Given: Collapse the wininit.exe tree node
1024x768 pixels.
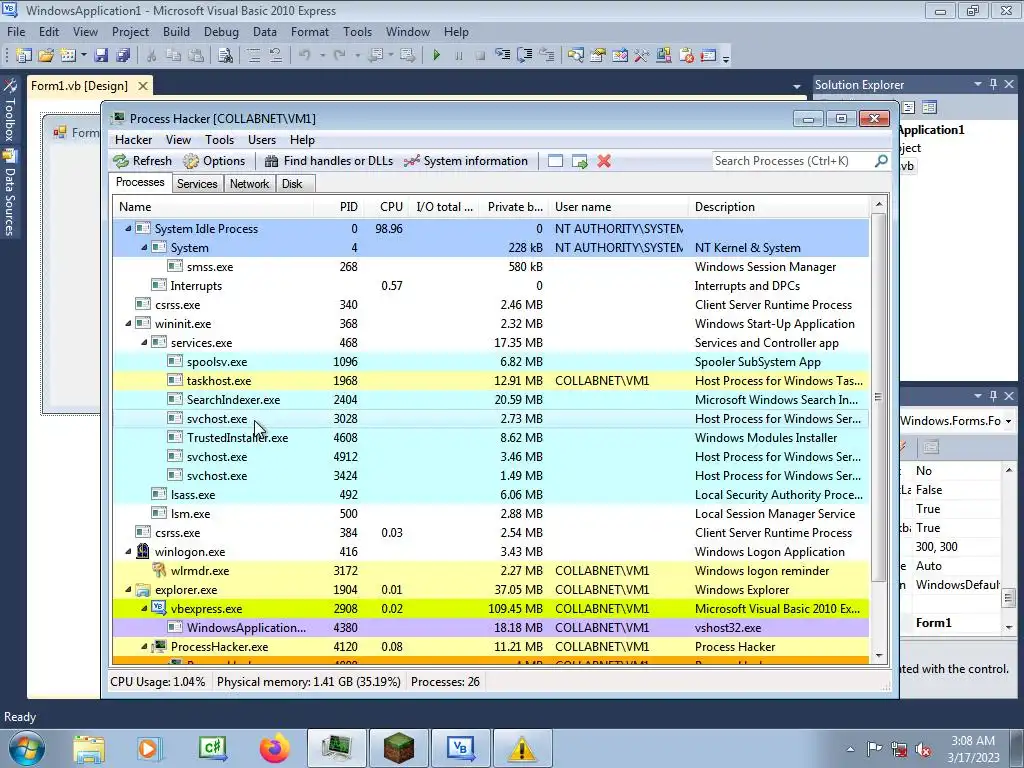Looking at the screenshot, I should pyautogui.click(x=128, y=323).
